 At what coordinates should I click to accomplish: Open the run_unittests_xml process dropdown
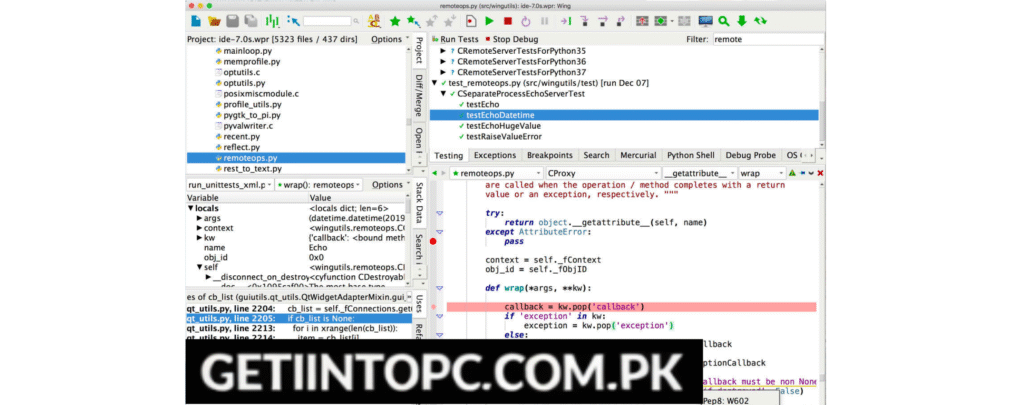230,185
